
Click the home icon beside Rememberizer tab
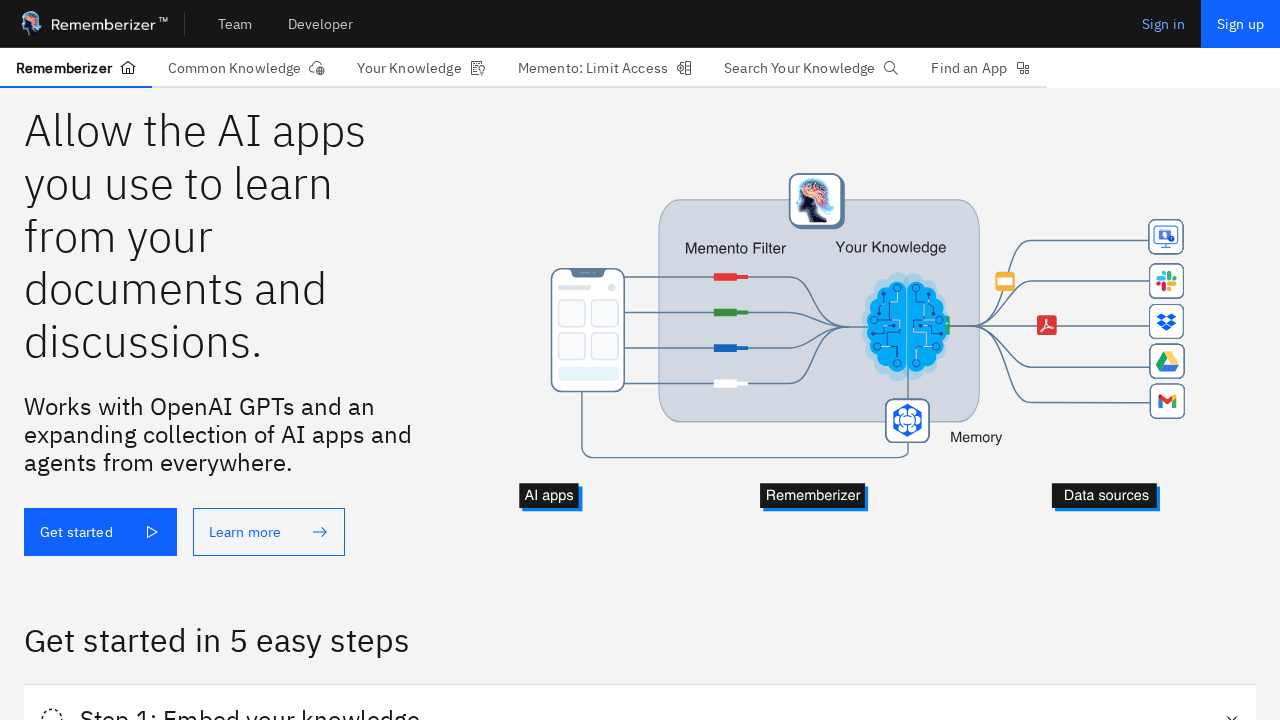[x=128, y=68]
